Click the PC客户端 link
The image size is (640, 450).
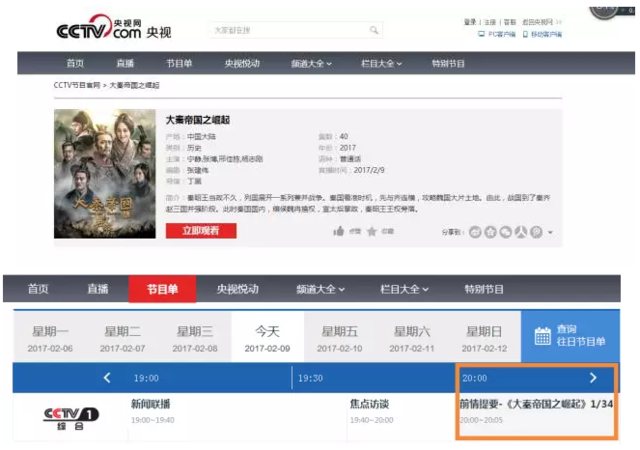pyautogui.click(x=502, y=34)
